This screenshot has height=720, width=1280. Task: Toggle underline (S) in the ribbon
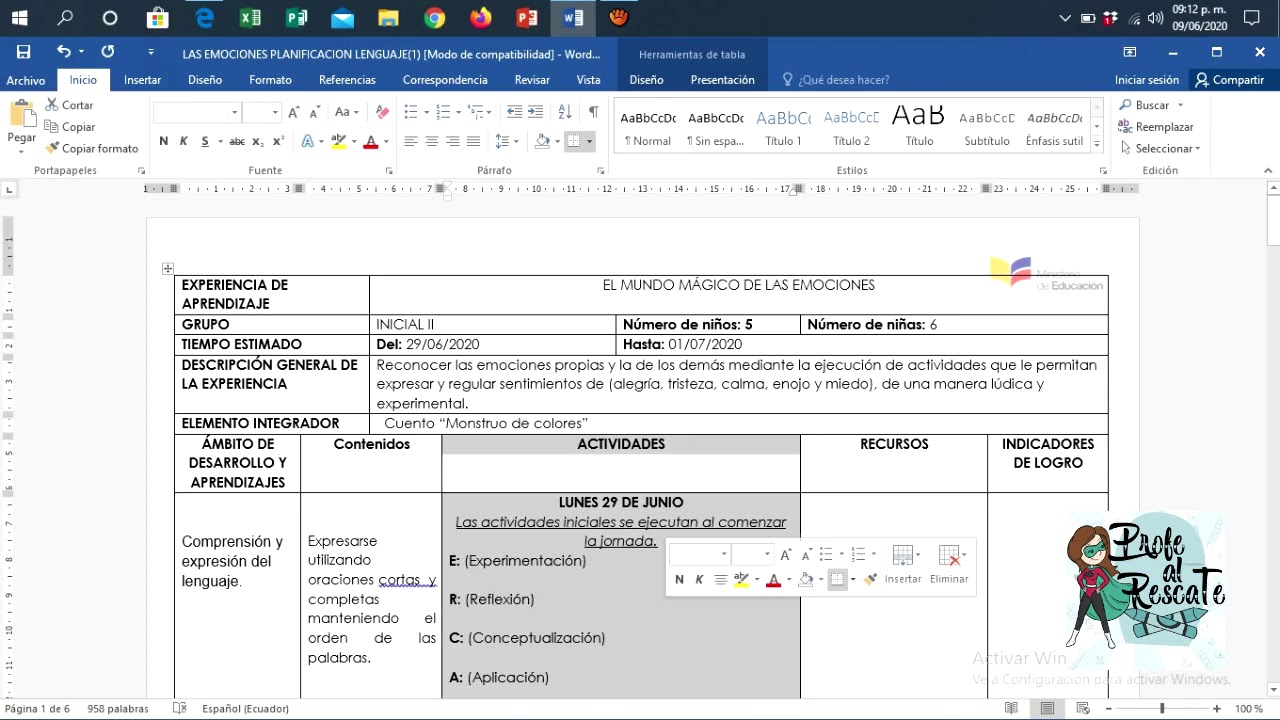[x=205, y=142]
